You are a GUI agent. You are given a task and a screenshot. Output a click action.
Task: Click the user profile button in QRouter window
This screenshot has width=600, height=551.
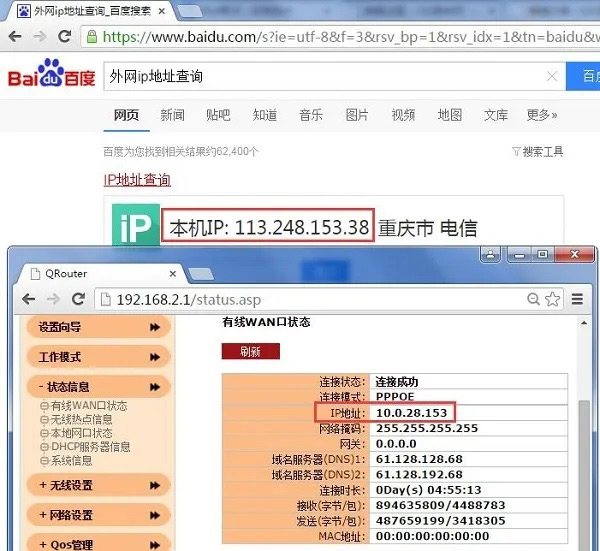491,254
